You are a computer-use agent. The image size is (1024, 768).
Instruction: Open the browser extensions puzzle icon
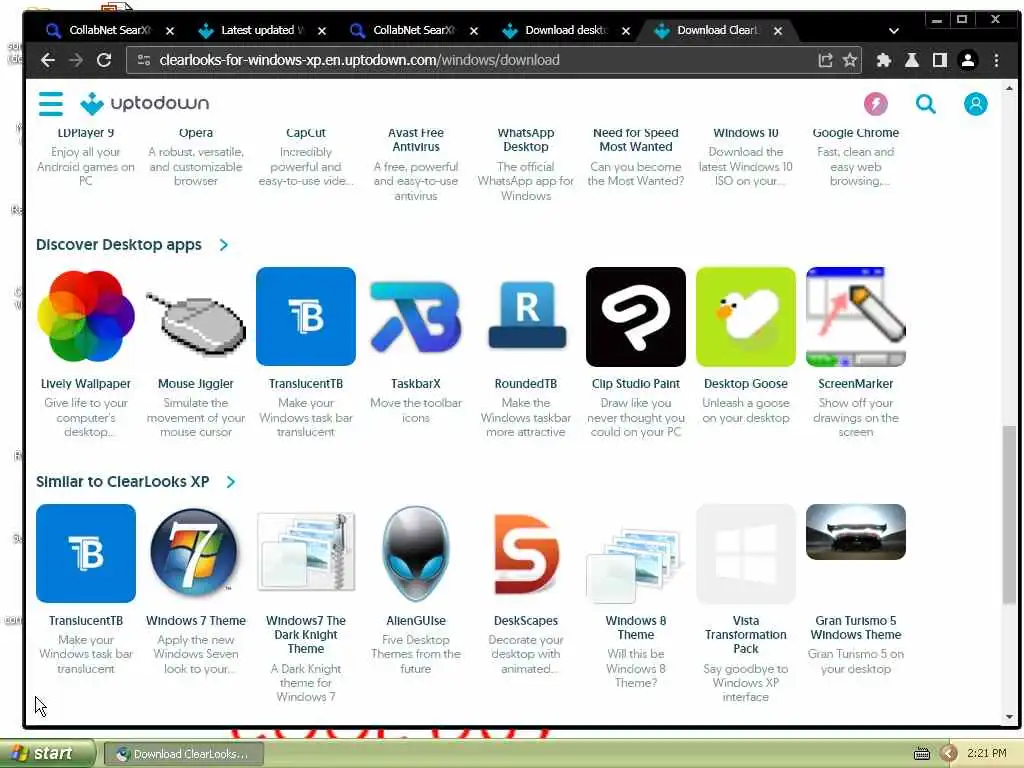point(884,61)
